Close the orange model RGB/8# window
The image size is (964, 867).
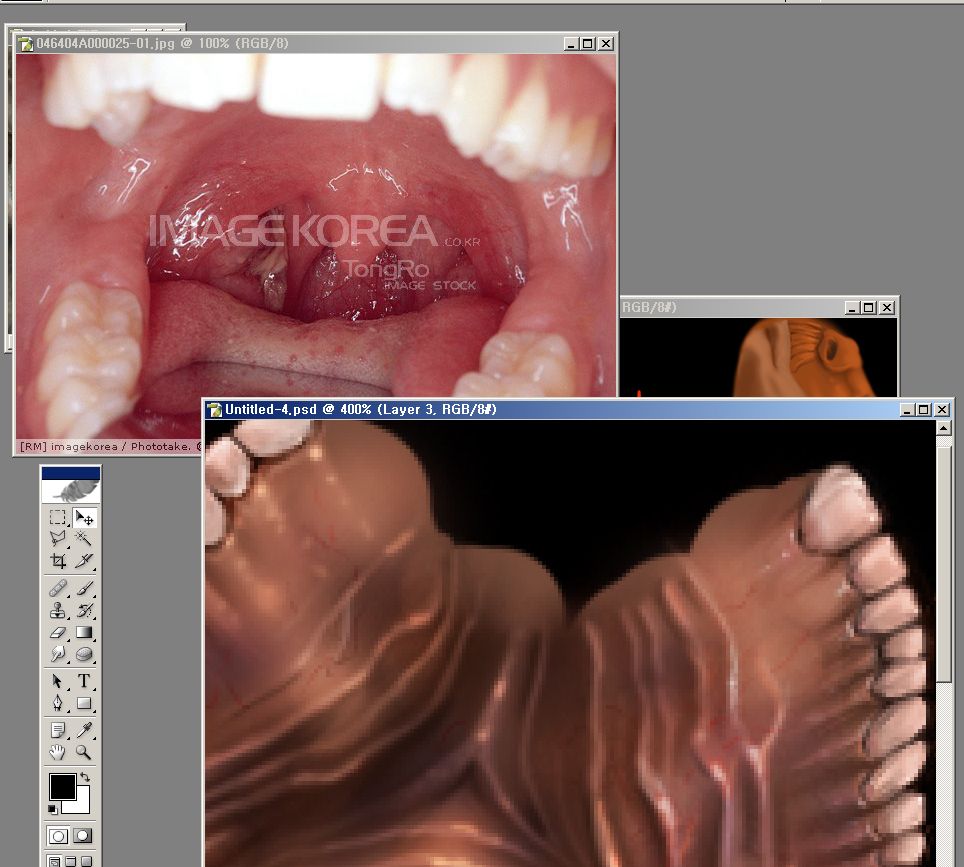point(887,307)
